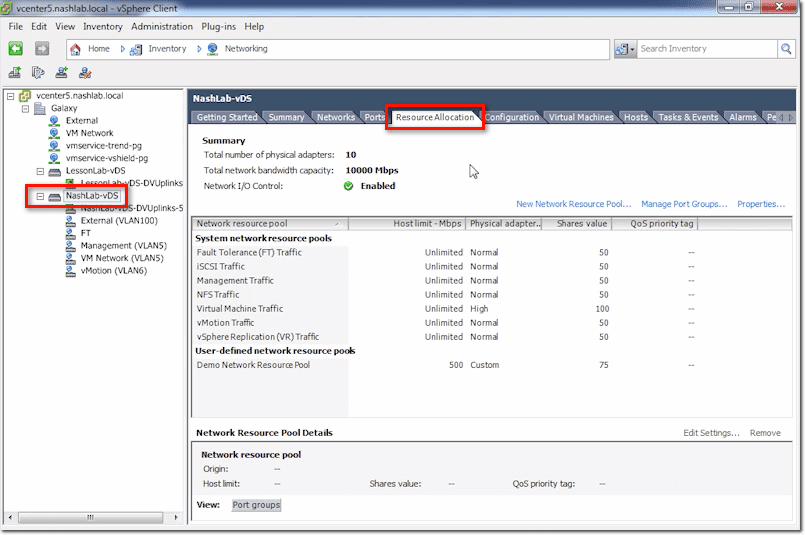Click the Inventory icon in breadcrumb
The height and width of the screenshot is (535, 805).
tap(136, 49)
